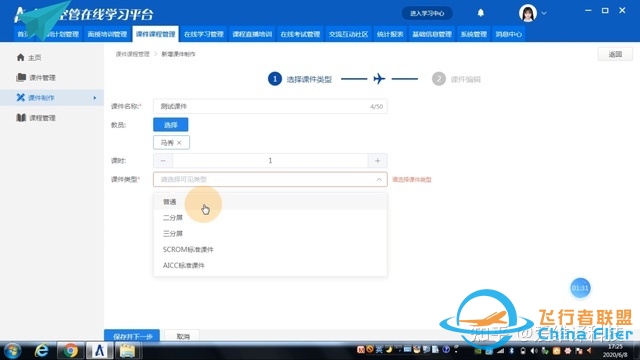
Task: Open the 在线学习管理 tab
Action: (204, 34)
